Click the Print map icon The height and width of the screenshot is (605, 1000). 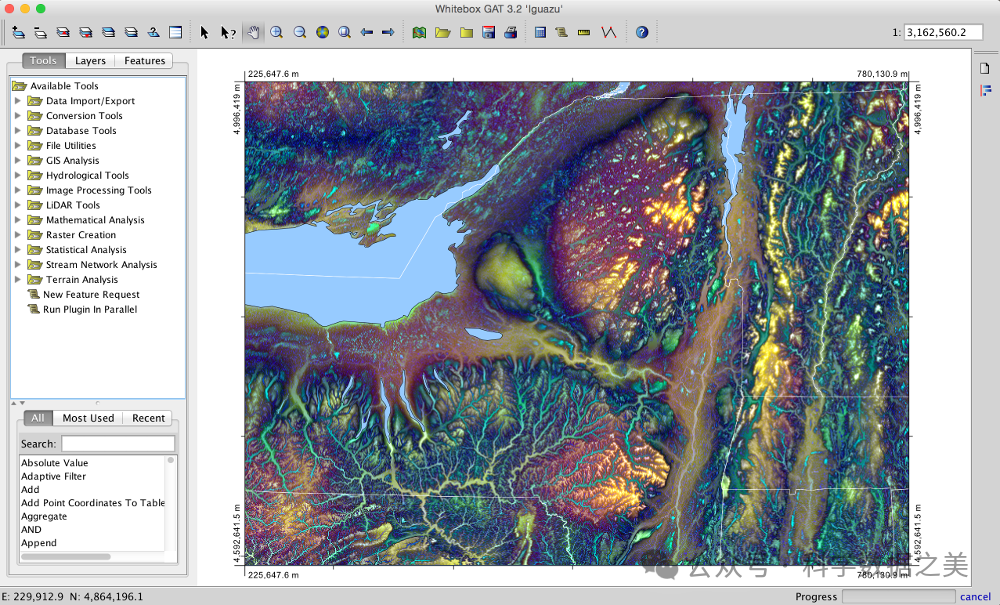pyautogui.click(x=511, y=32)
